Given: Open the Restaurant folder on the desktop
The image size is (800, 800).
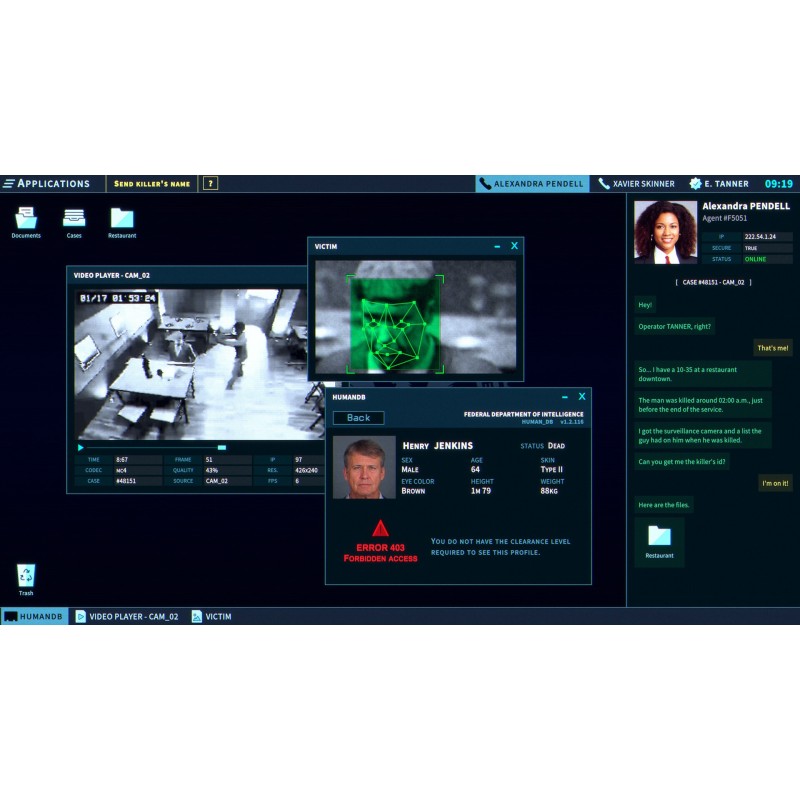Looking at the screenshot, I should pos(122,219).
